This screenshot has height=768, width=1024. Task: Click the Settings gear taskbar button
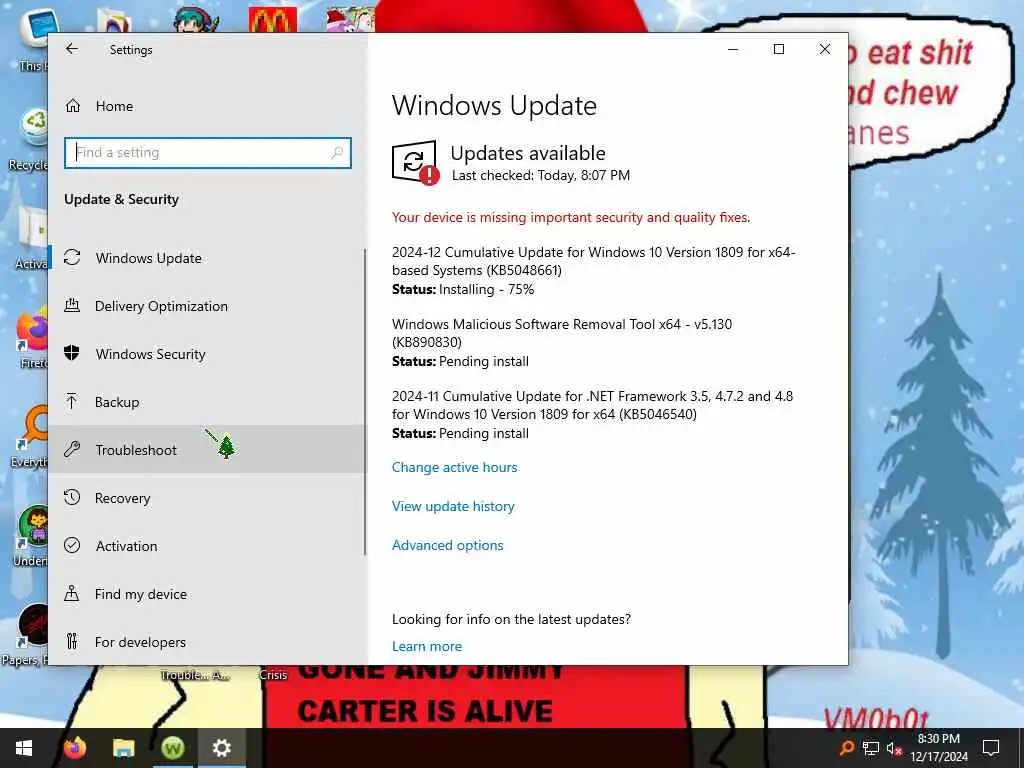pos(222,748)
